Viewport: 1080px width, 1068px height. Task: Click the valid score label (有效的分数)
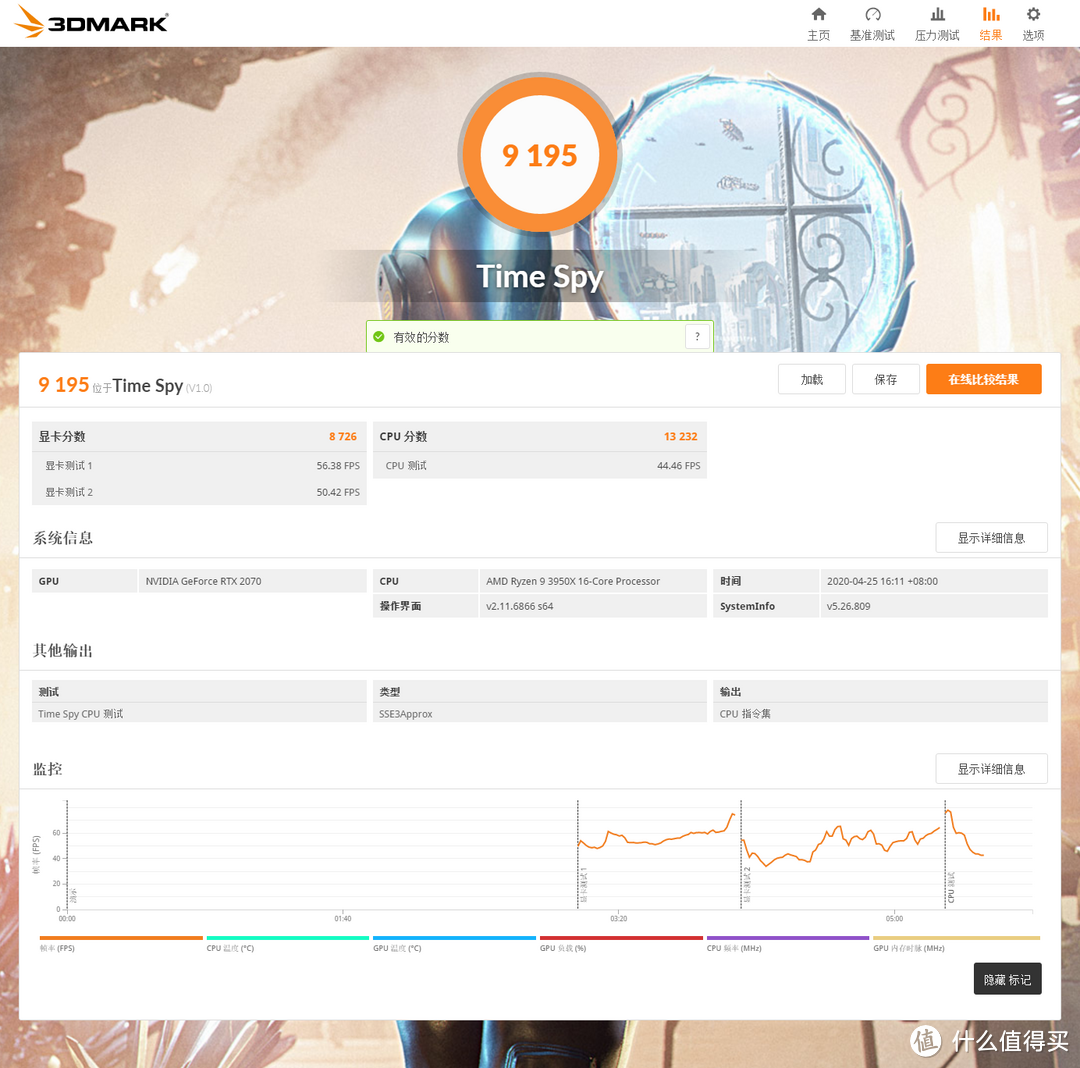tap(421, 337)
